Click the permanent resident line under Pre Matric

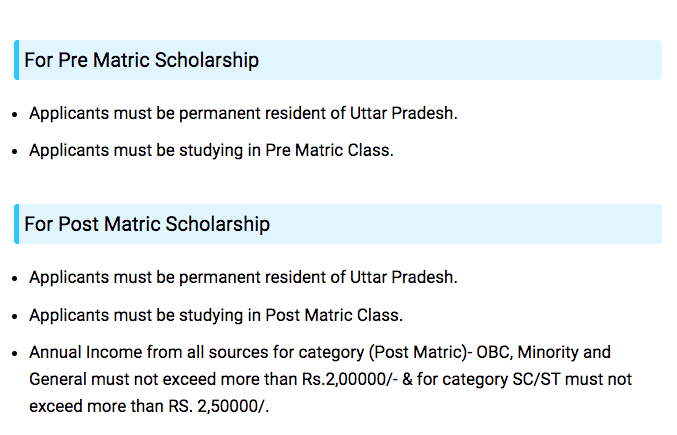click(x=243, y=113)
